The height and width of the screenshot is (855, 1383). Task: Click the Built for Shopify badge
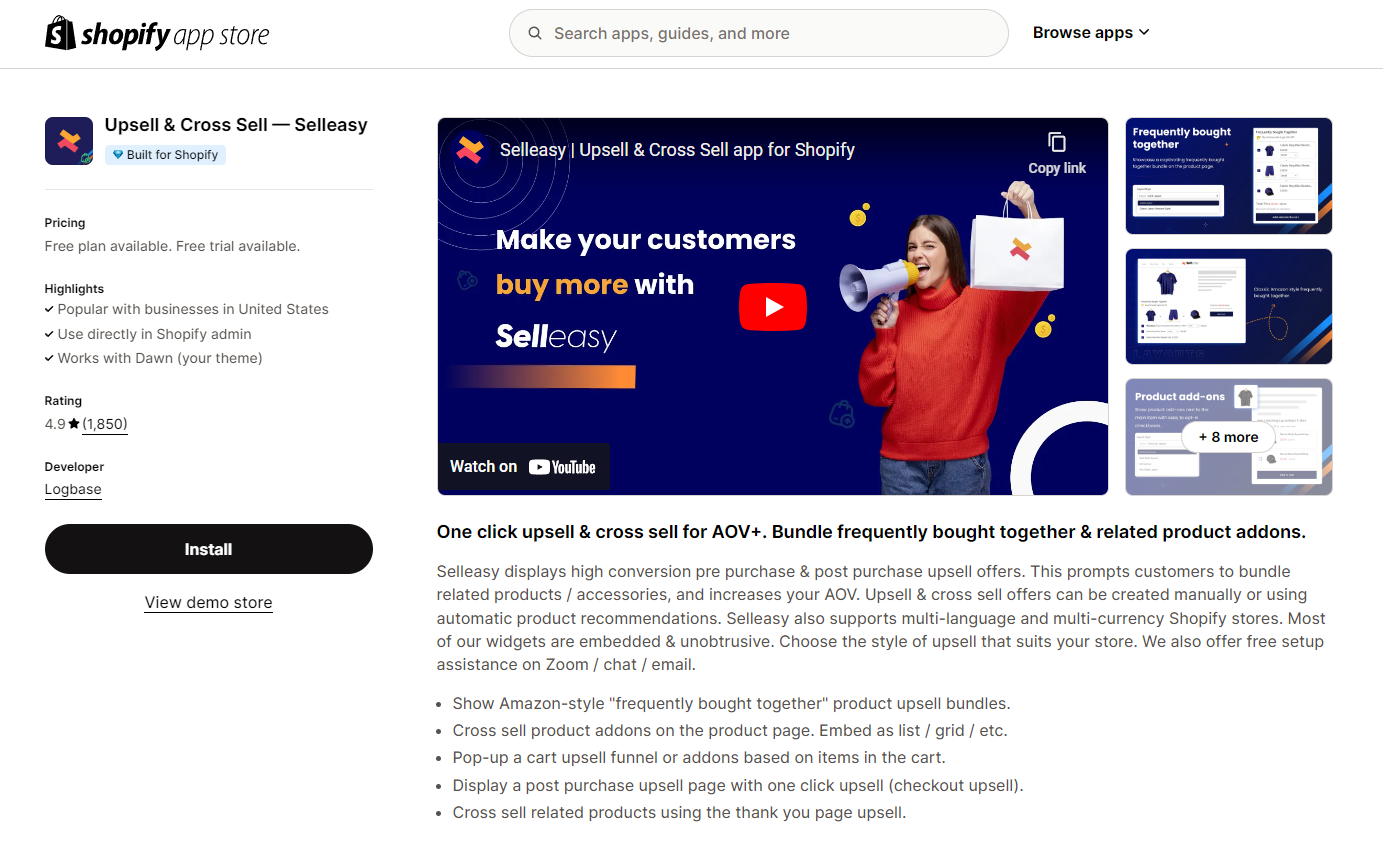(x=165, y=155)
